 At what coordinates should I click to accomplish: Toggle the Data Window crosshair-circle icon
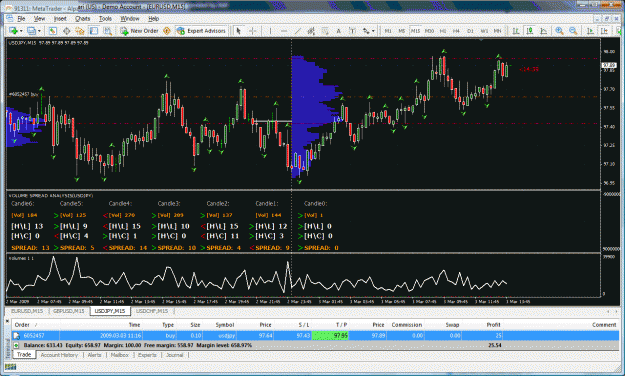pyautogui.click(x=67, y=31)
